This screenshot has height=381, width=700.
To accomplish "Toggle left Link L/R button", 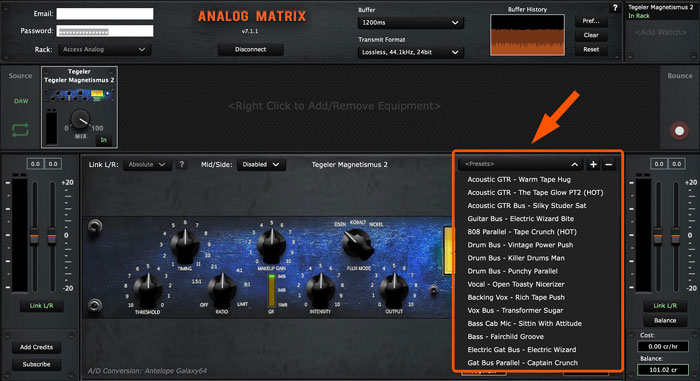I will tap(41, 306).
